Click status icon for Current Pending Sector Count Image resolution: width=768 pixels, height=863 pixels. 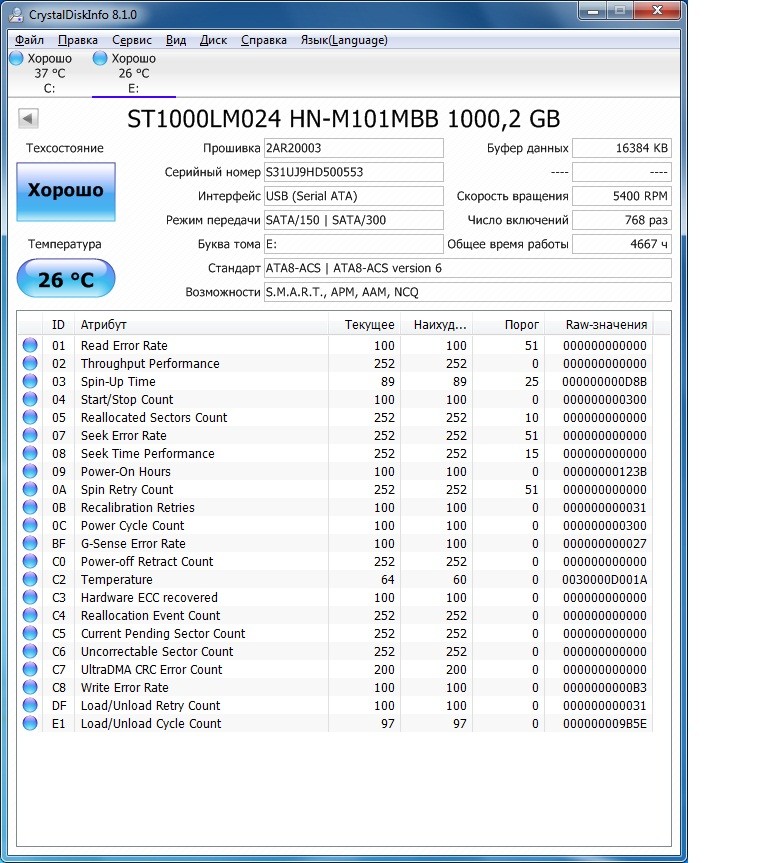[x=30, y=633]
